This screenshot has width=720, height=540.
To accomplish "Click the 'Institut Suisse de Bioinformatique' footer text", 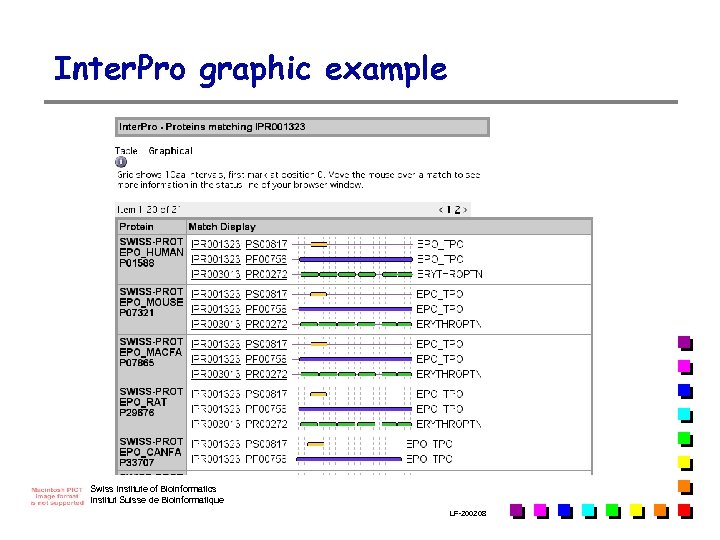I will tap(157, 500).
